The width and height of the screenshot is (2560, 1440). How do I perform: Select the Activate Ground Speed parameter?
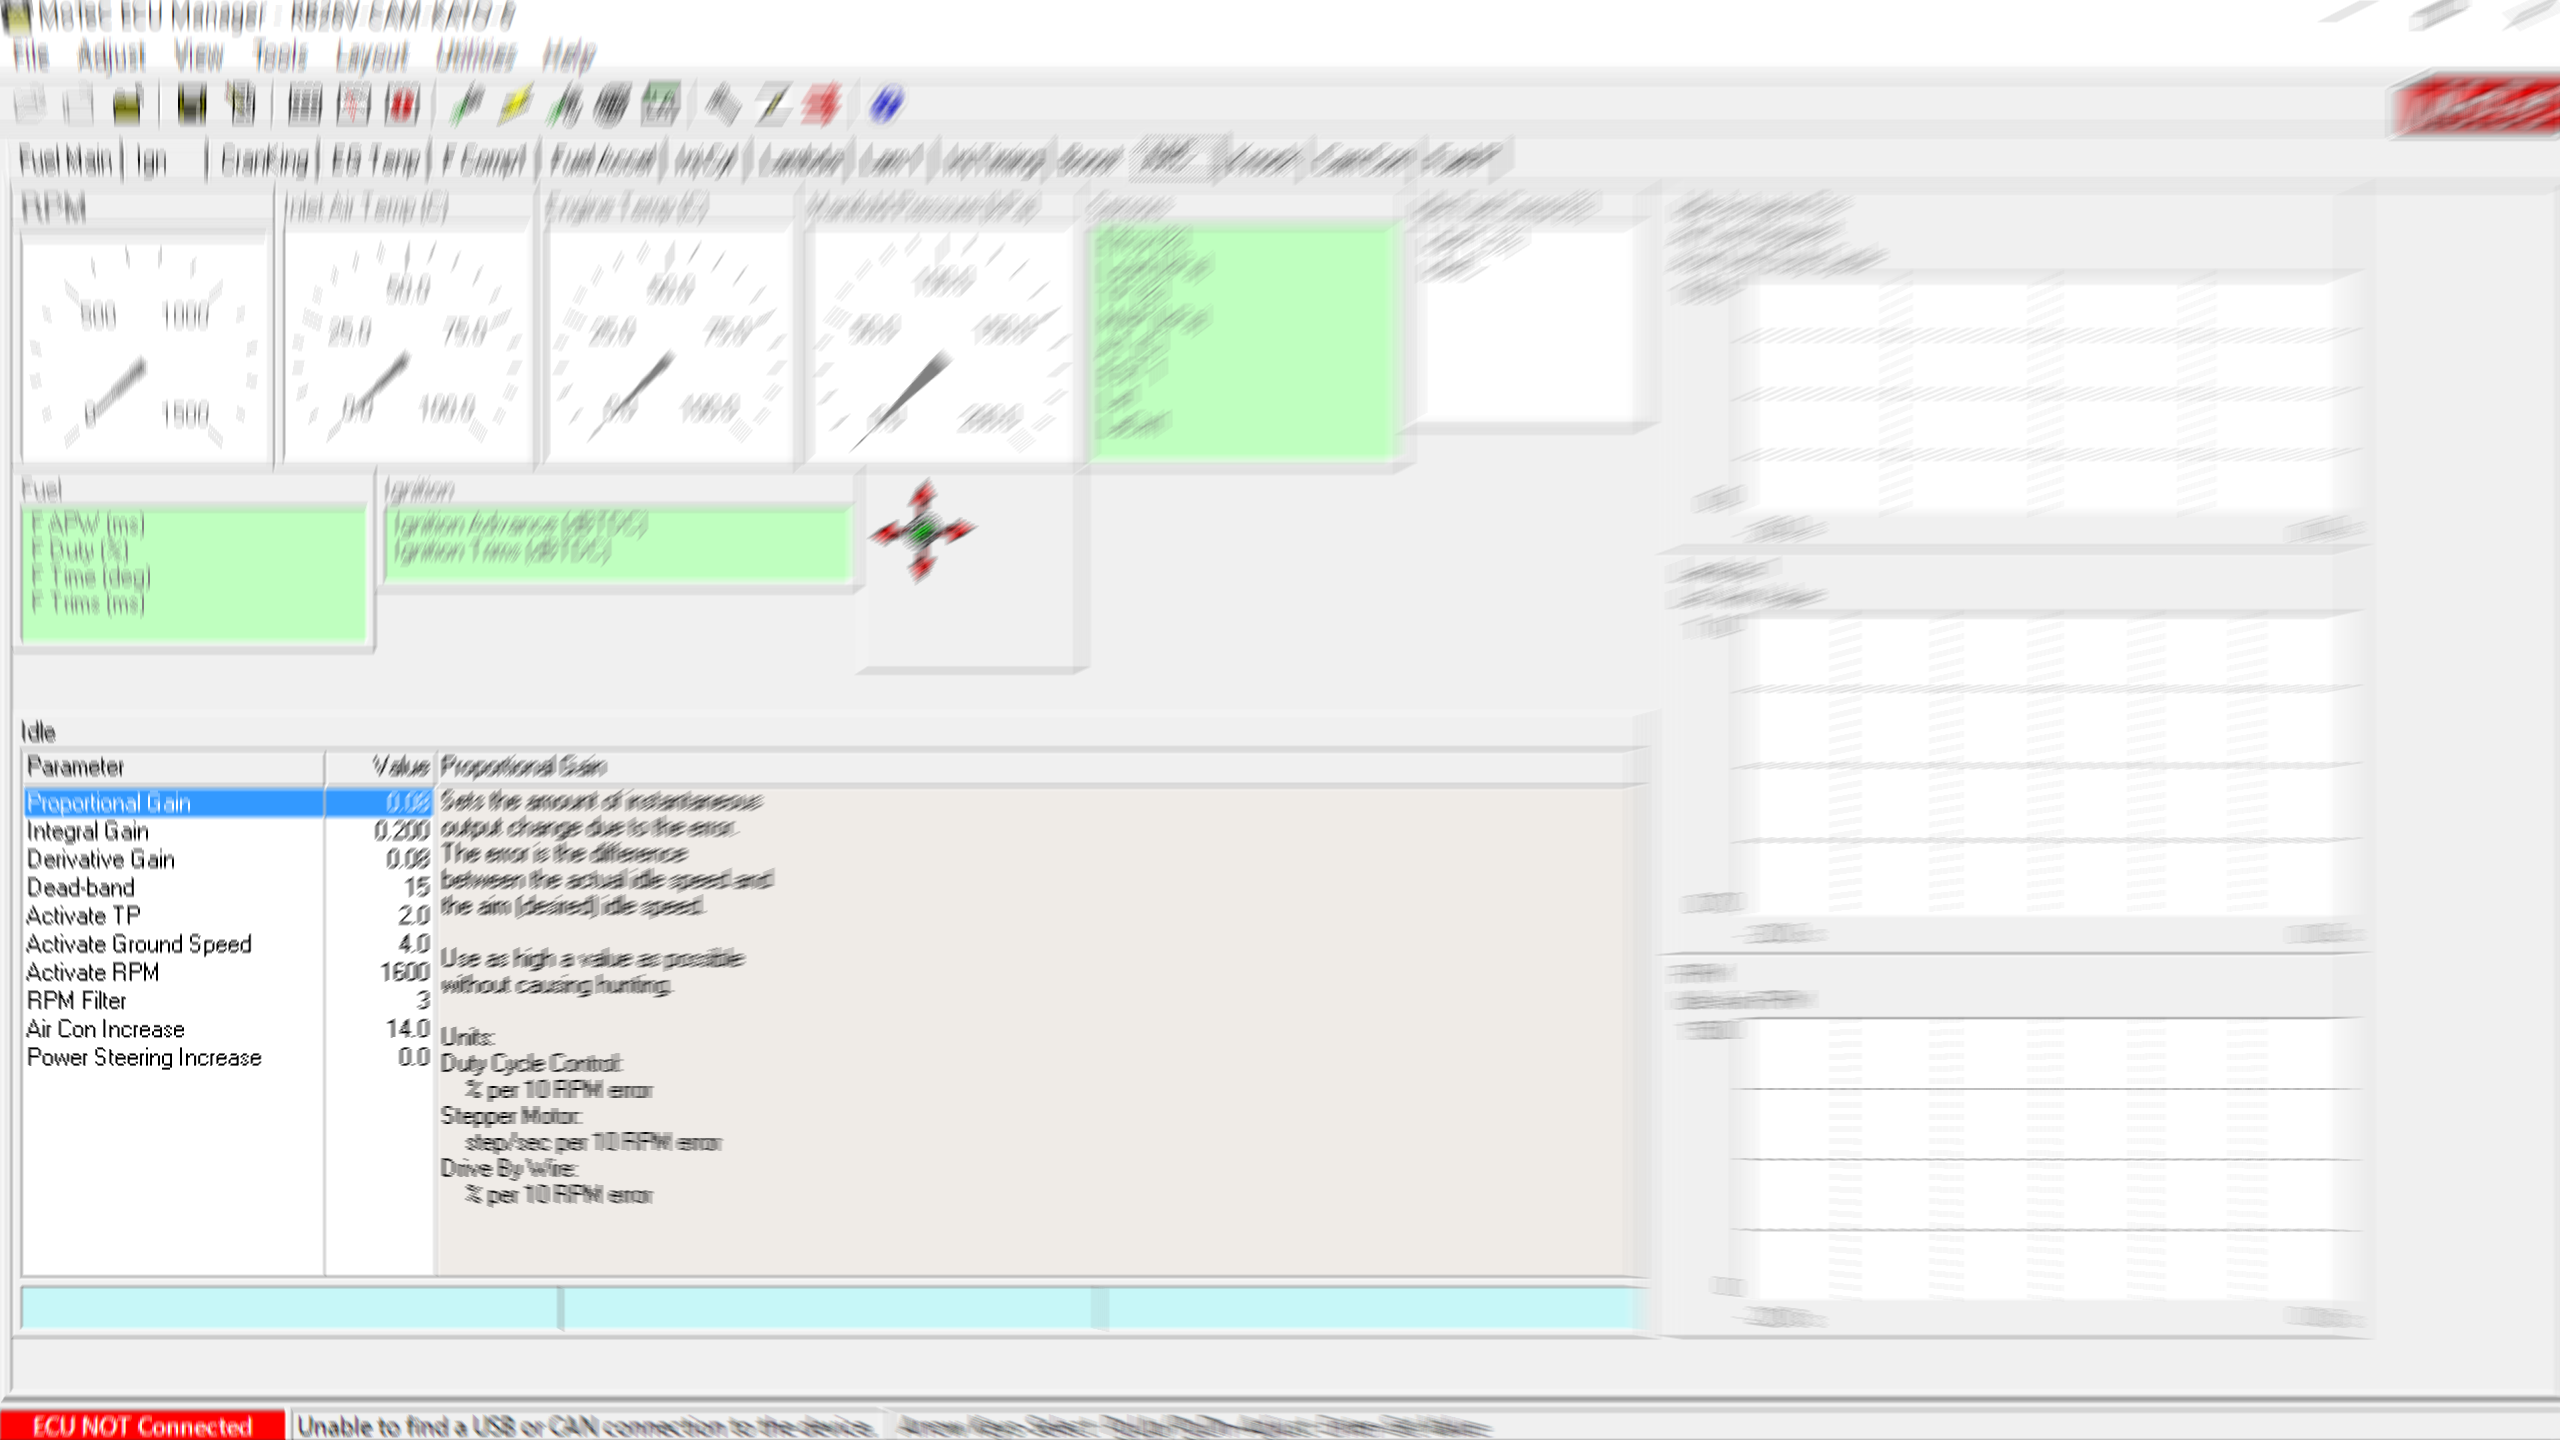(x=139, y=944)
